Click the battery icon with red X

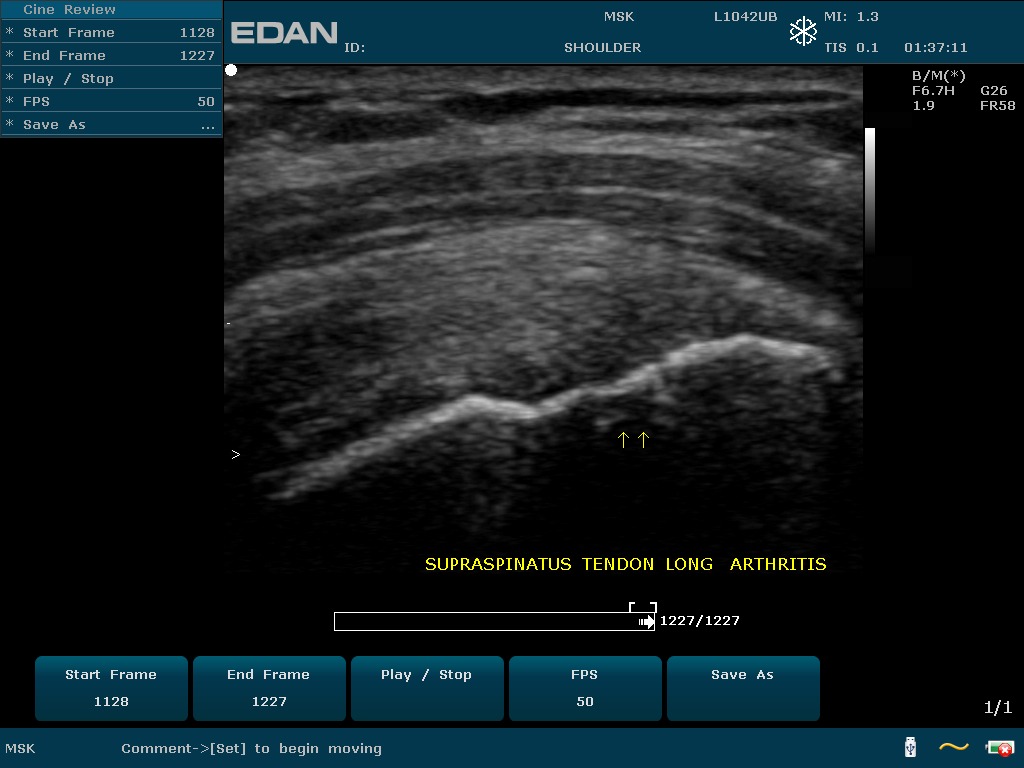pyautogui.click(x=998, y=747)
